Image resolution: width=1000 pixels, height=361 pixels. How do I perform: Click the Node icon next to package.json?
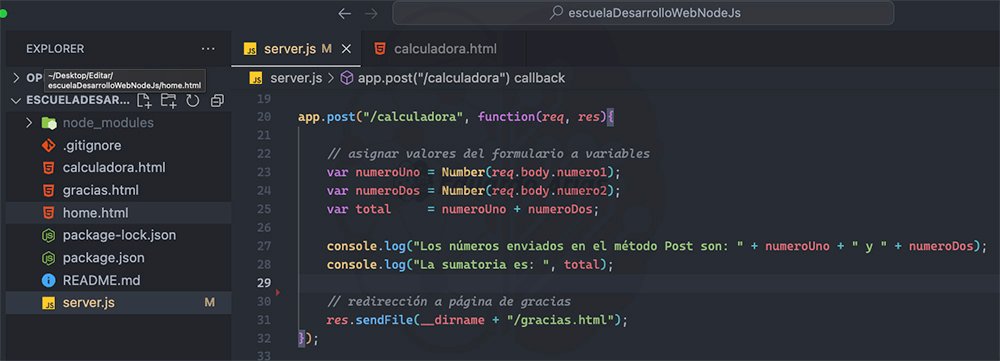pos(48,258)
